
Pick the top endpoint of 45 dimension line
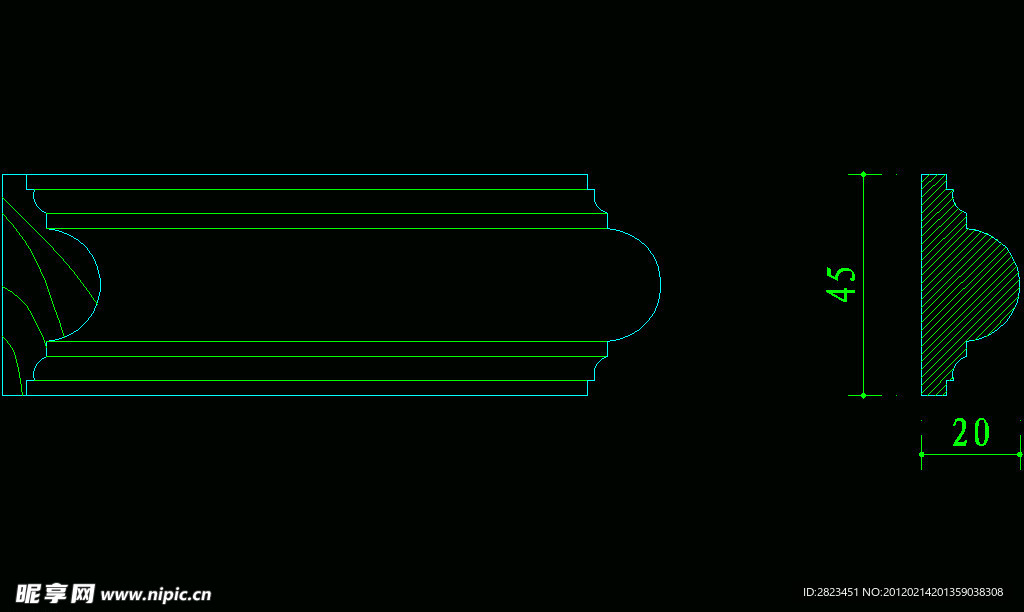coord(863,174)
